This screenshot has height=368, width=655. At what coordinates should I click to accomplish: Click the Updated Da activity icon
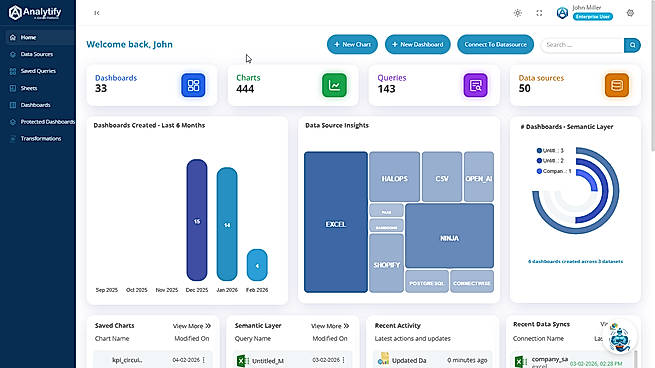383,359
